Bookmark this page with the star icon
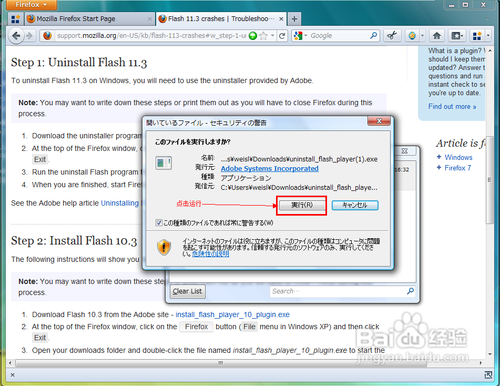500x386 pixels. click(263, 36)
